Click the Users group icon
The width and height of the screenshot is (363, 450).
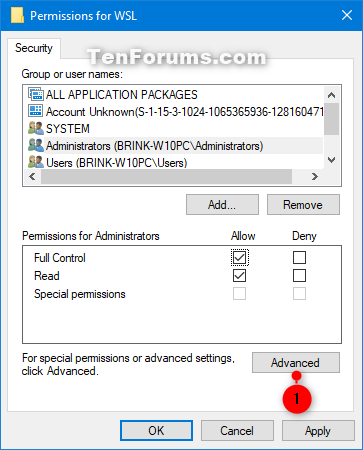coord(36,162)
